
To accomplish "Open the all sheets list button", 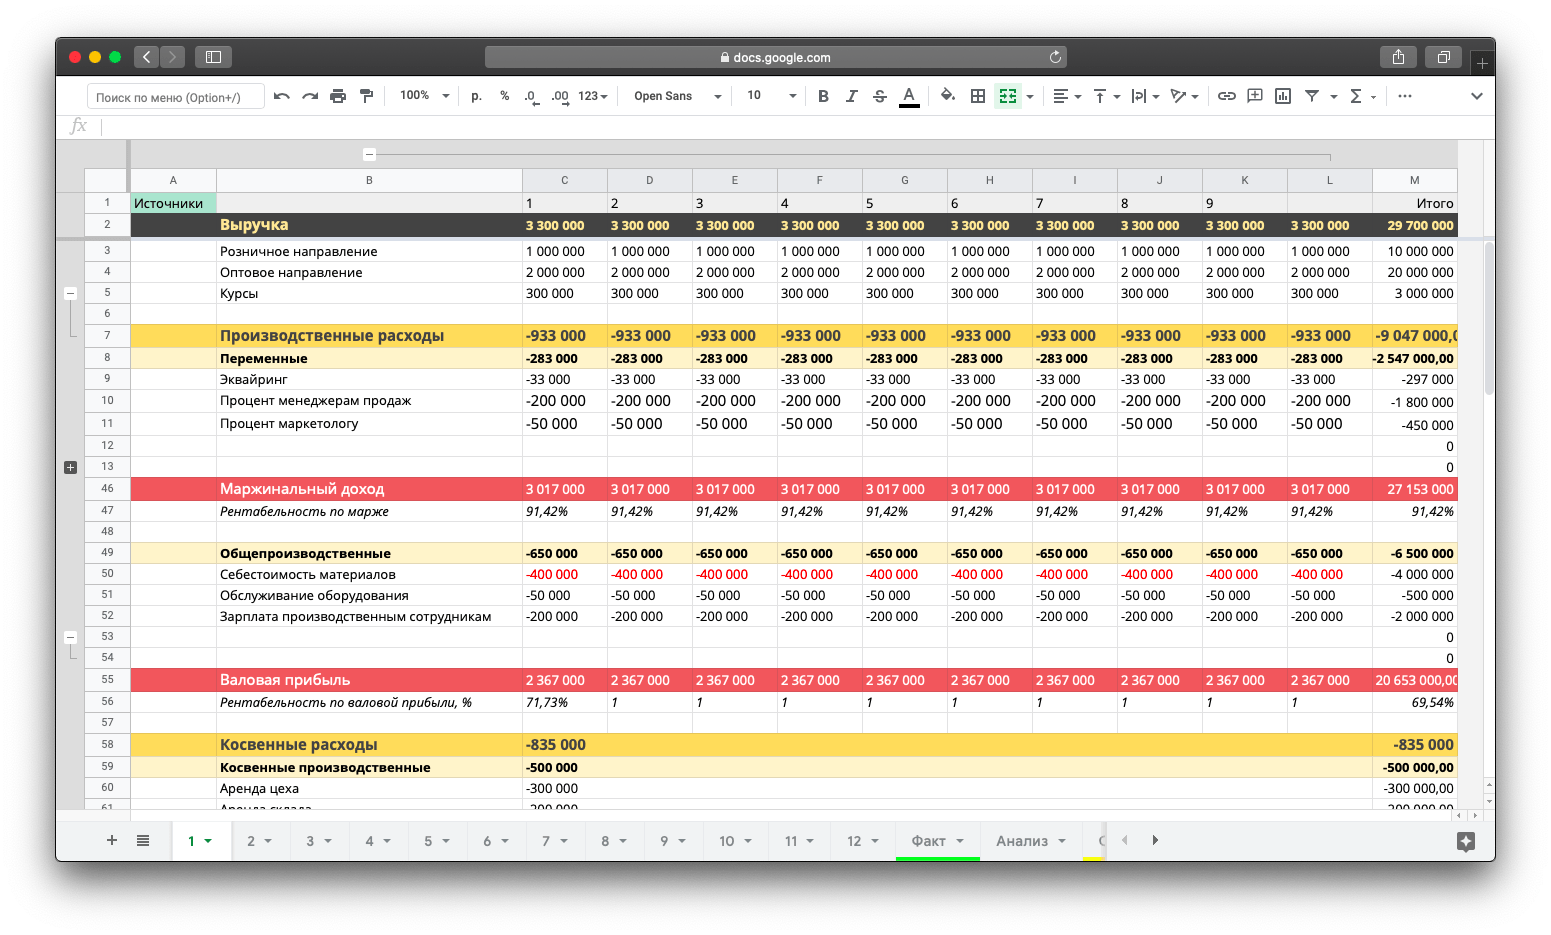I will point(143,841).
